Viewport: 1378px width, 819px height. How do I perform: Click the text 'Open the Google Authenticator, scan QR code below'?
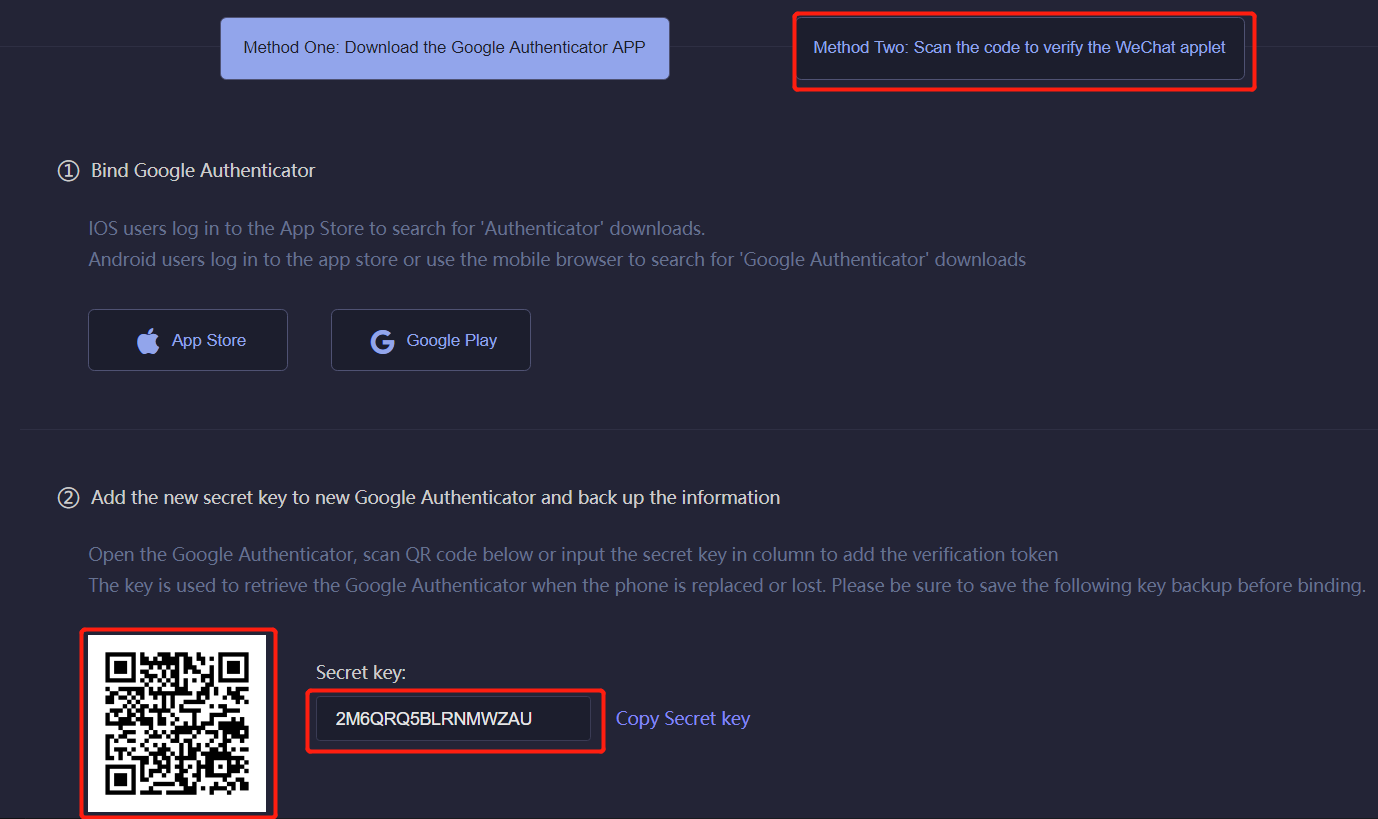(321, 554)
